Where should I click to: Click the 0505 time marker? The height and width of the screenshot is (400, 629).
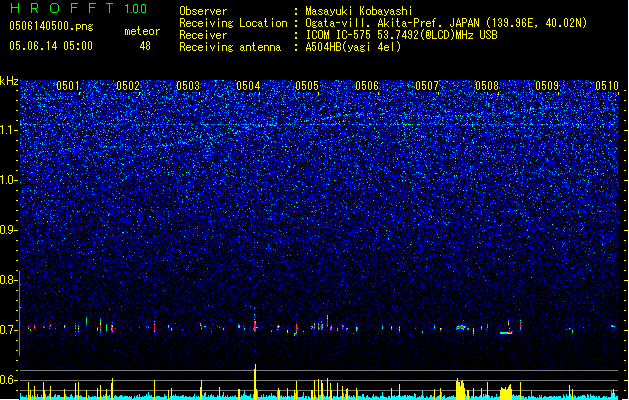[x=307, y=86]
